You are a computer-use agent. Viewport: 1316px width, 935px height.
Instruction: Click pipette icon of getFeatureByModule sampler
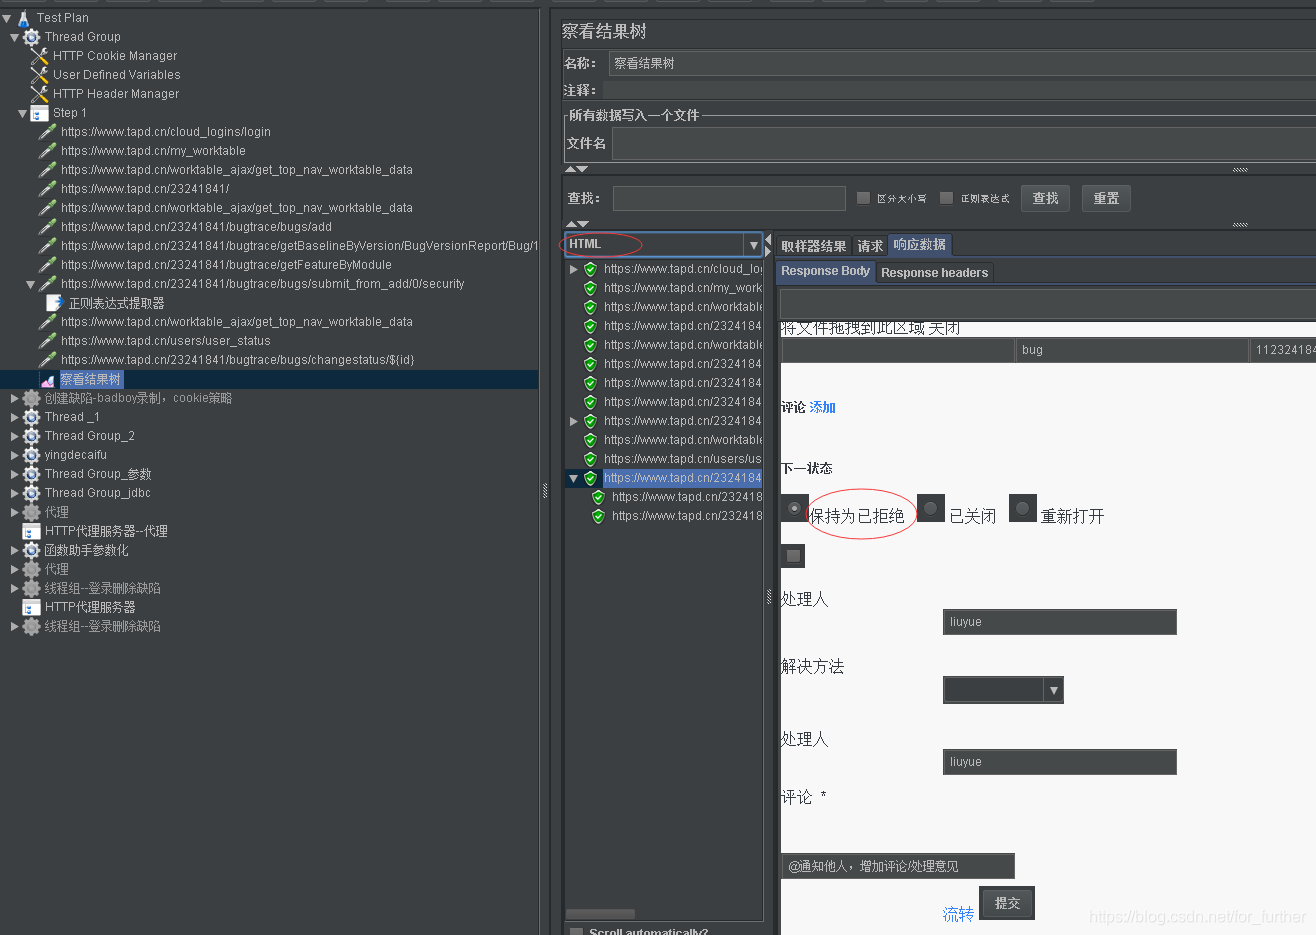coord(47,265)
